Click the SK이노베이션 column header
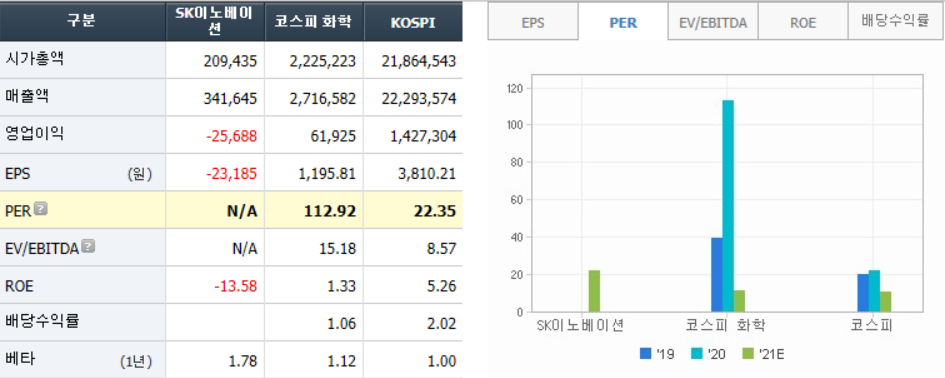Viewport: 945px width, 378px height. tap(215, 20)
